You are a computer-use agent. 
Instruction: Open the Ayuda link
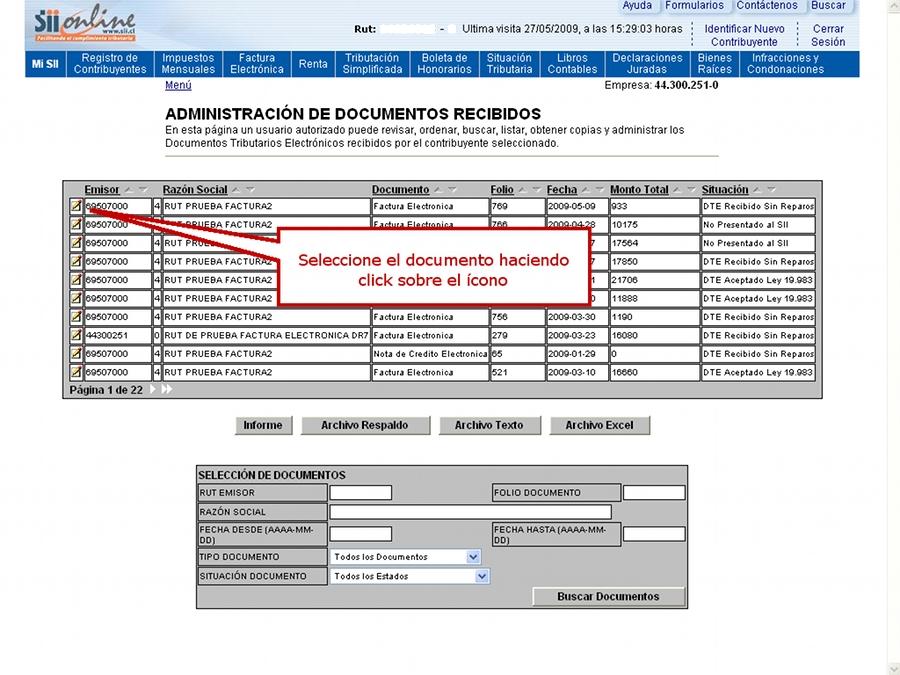click(637, 5)
